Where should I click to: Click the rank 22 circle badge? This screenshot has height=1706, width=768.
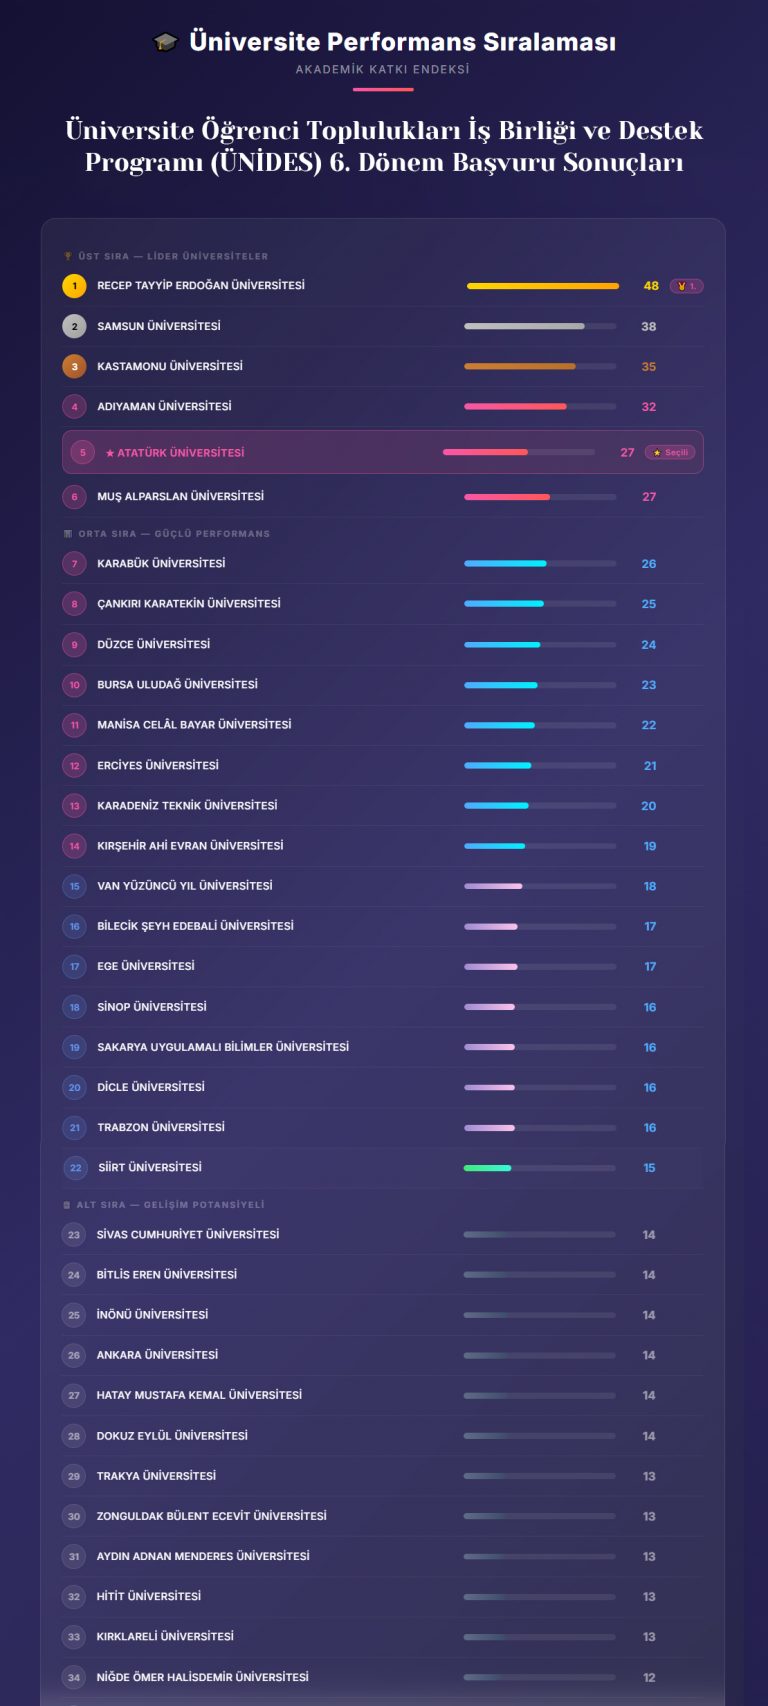(75, 1168)
